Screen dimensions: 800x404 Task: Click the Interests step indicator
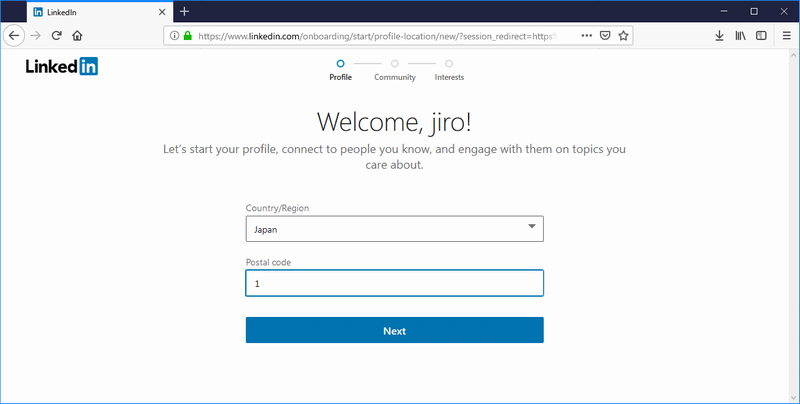point(449,70)
